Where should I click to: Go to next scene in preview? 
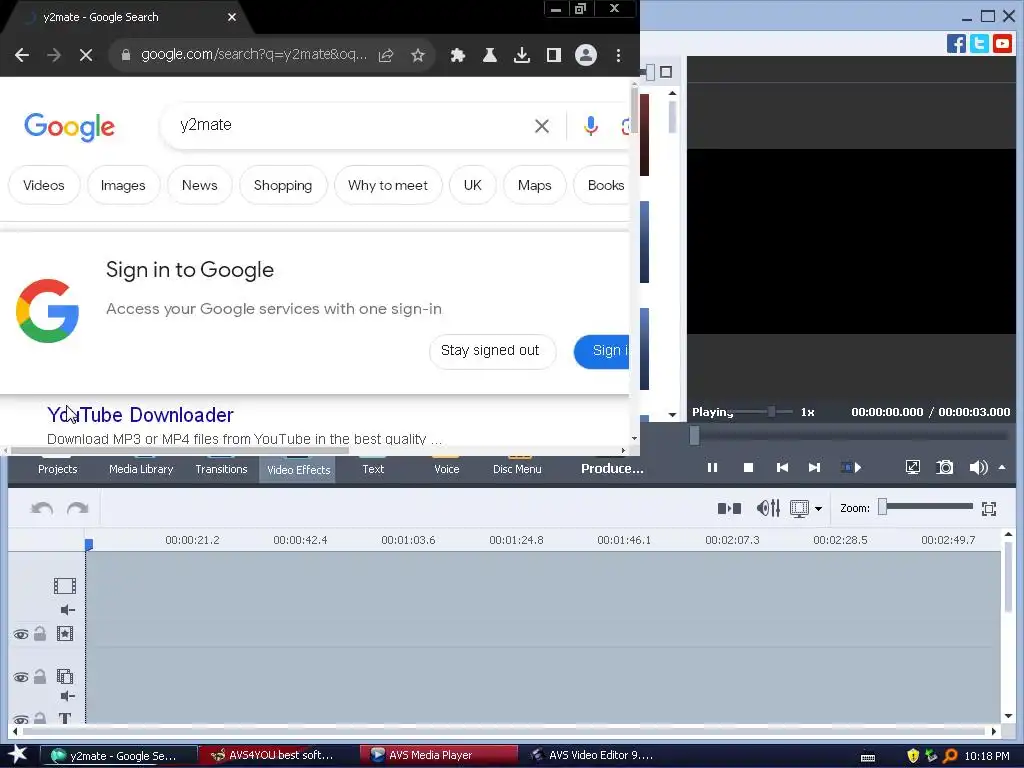point(851,468)
